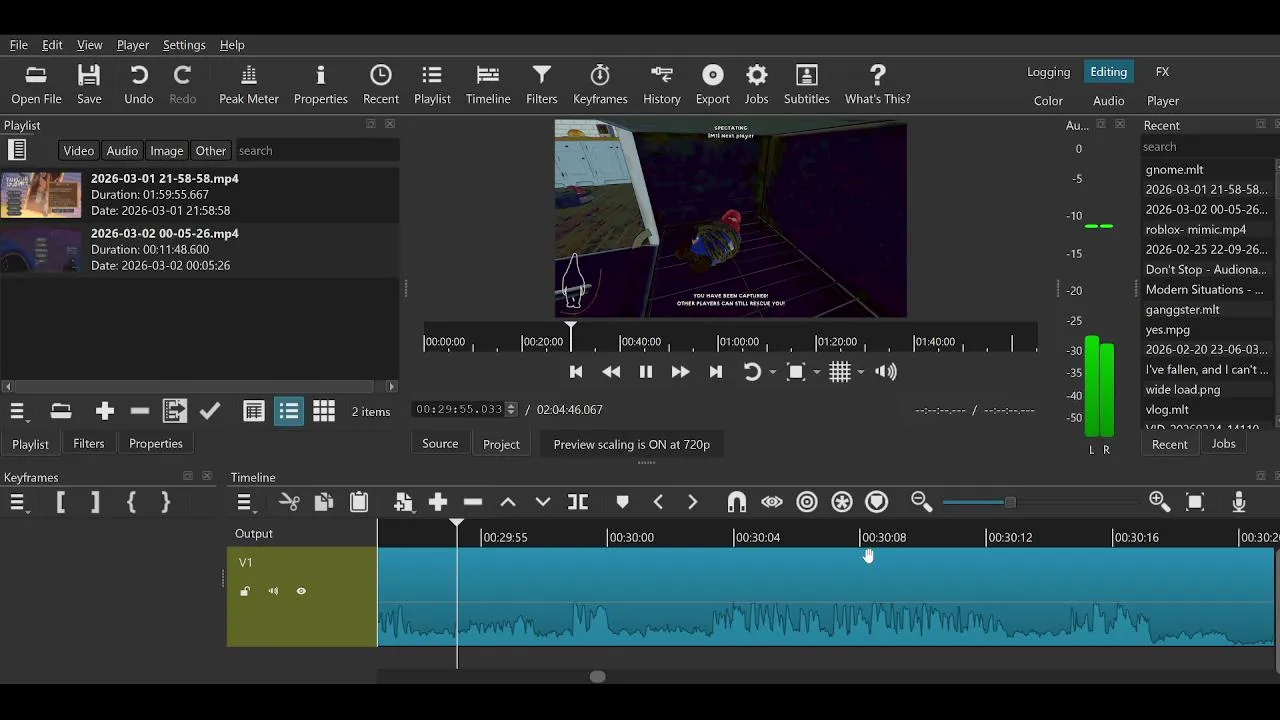
Task: Hide the V1 track with eye icon
Action: pyautogui.click(x=301, y=591)
